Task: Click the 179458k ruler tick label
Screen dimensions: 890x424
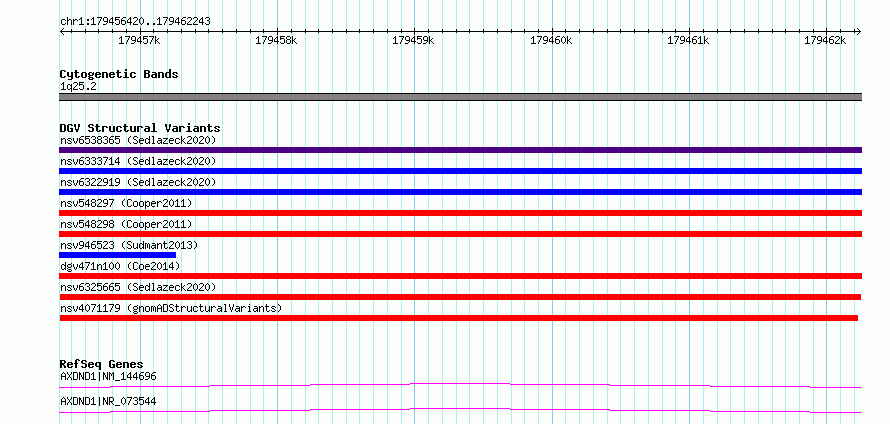Action: [276, 40]
